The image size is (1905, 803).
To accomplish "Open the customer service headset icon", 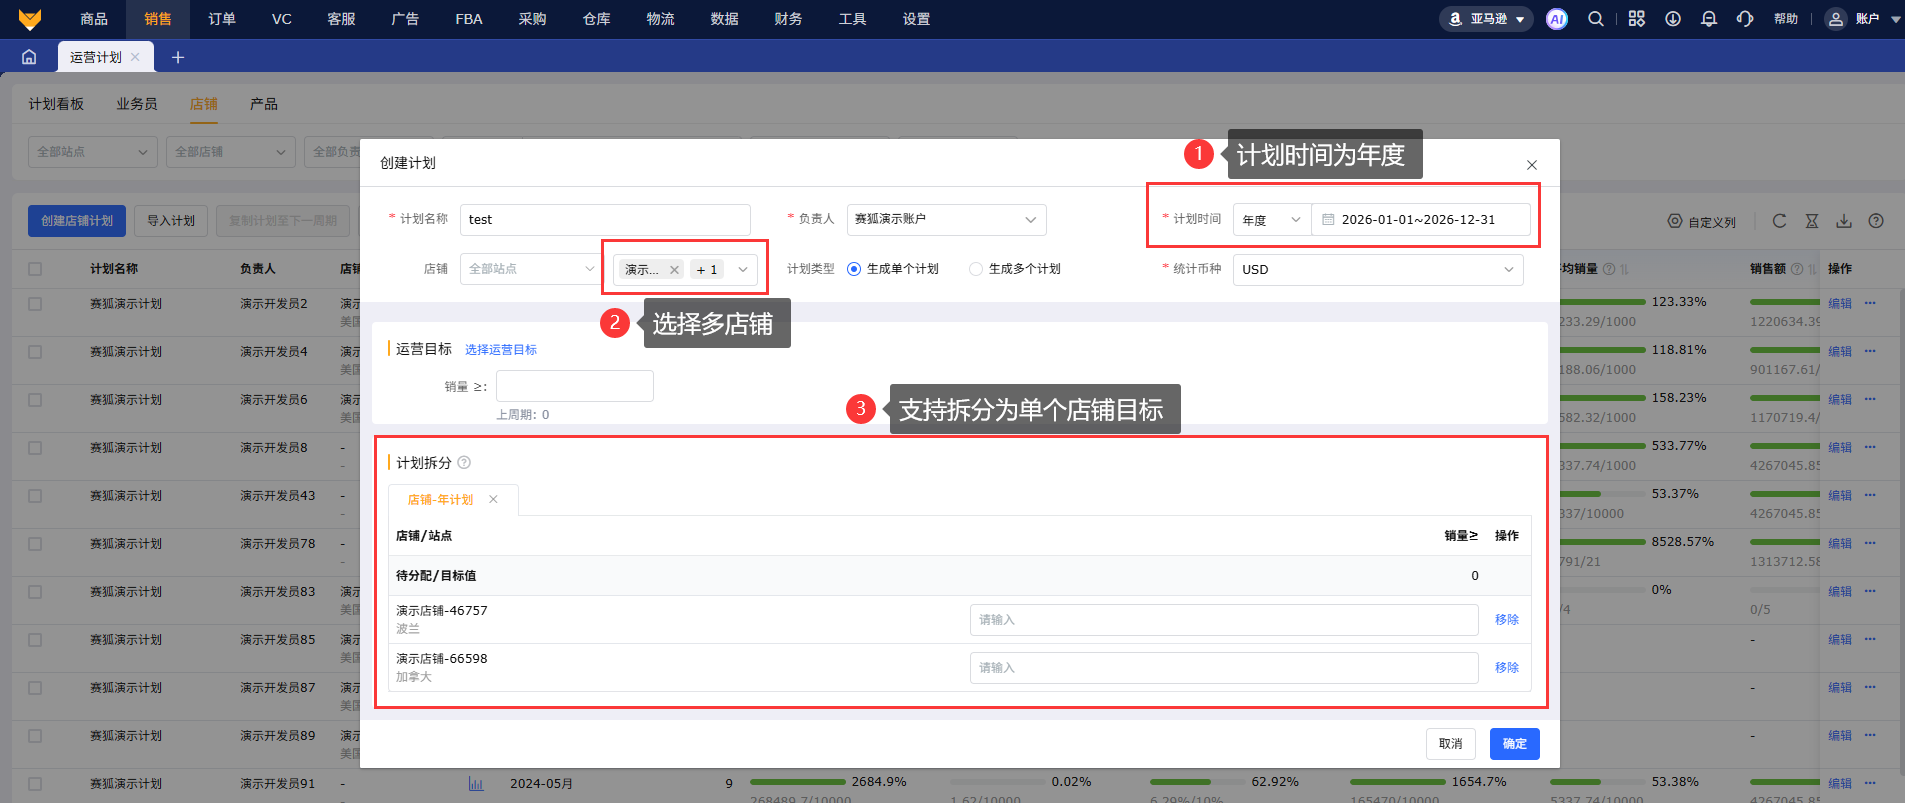I will click(1745, 19).
